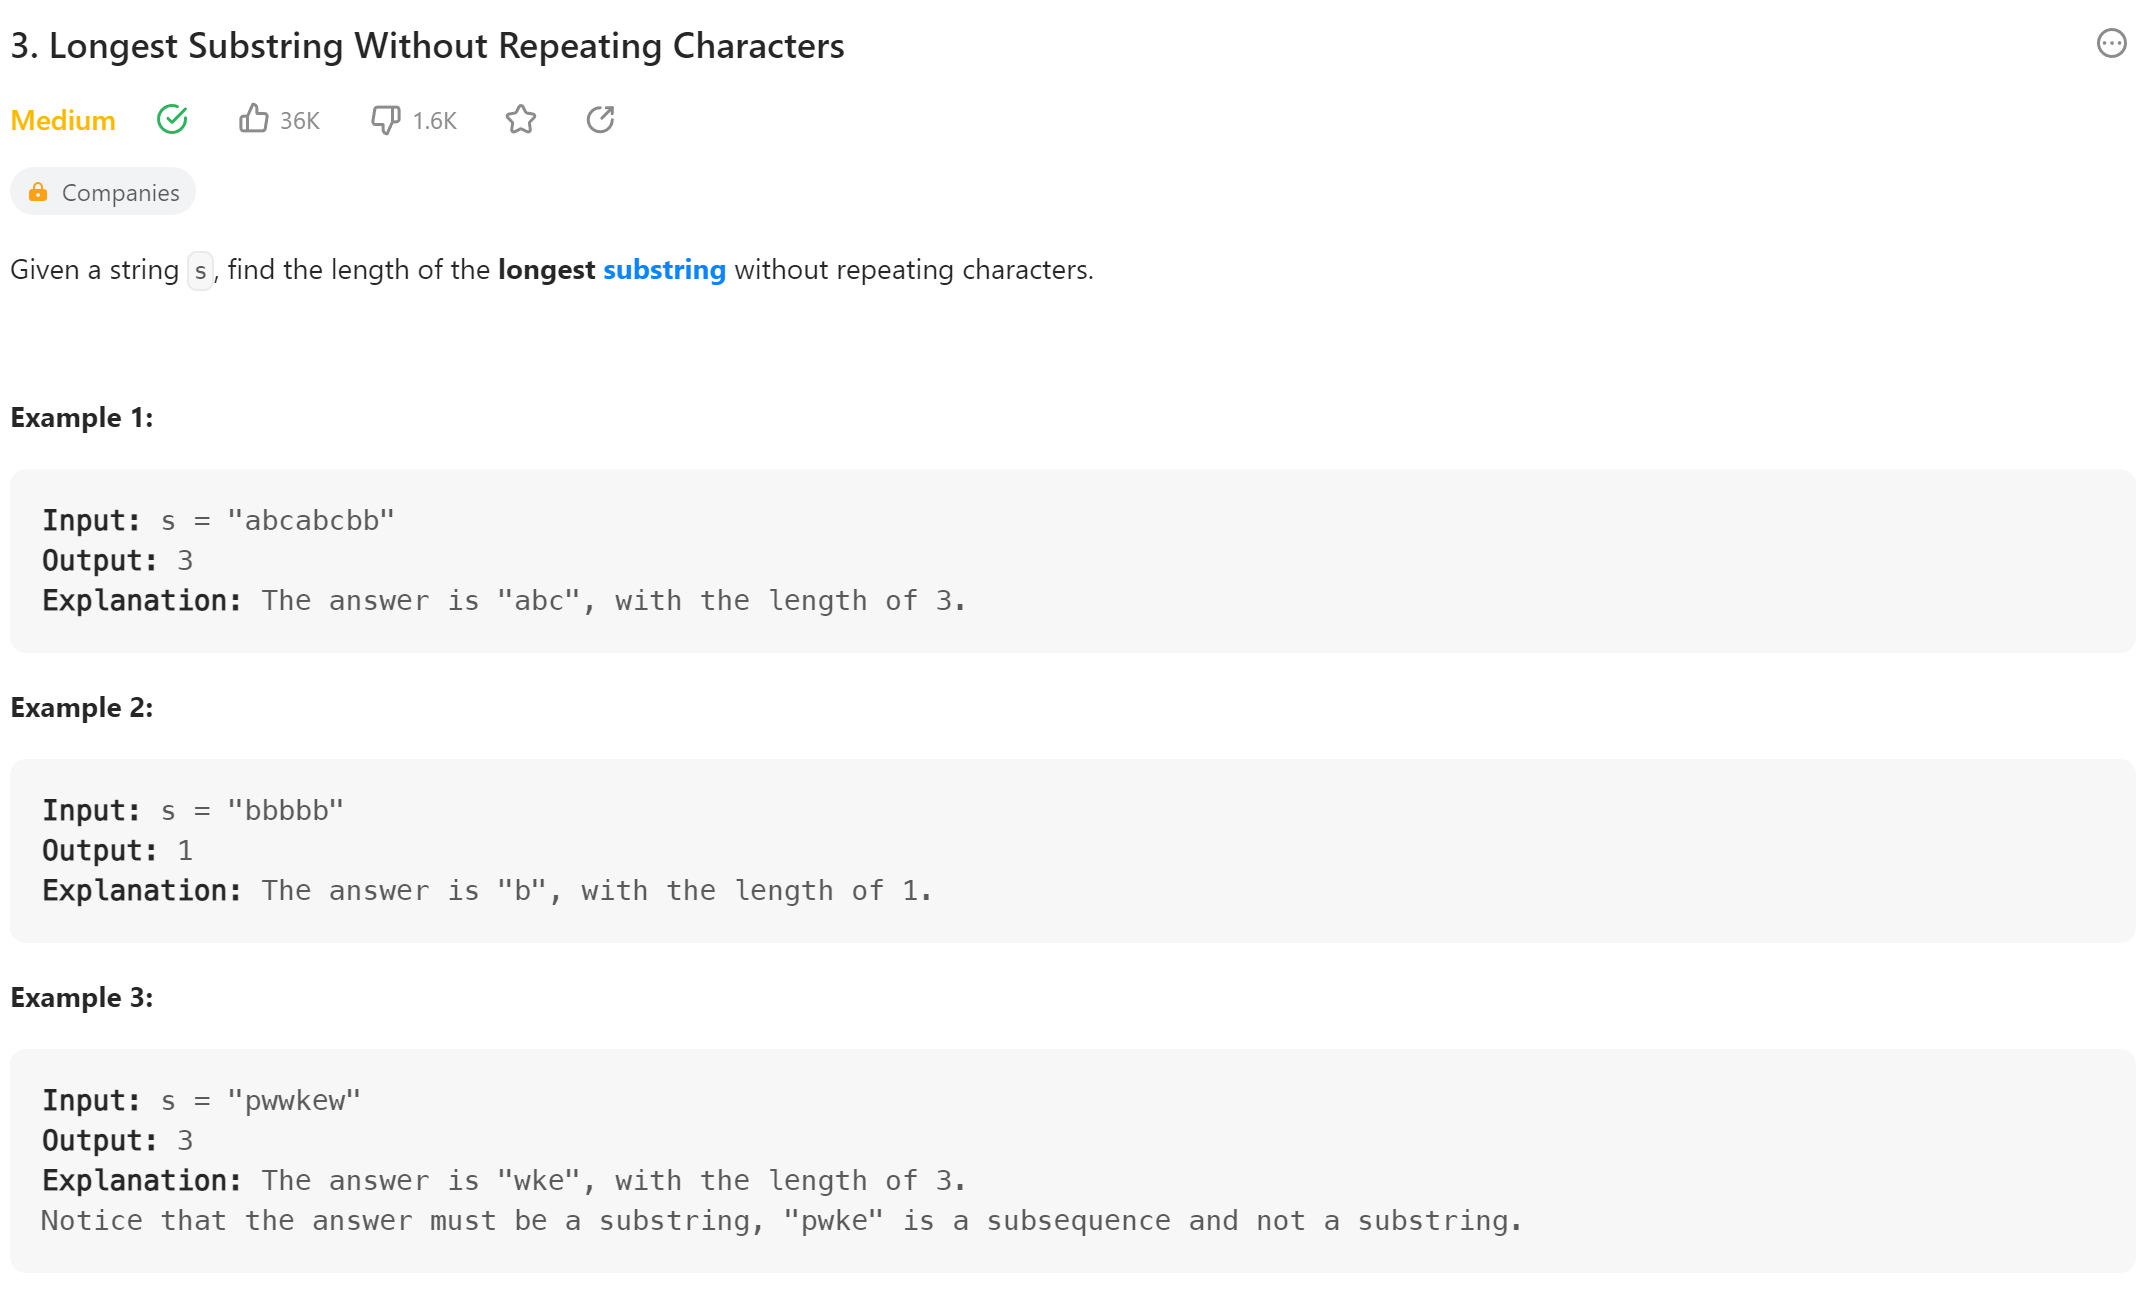Click the Example 3 heading
The width and height of the screenshot is (2145, 1301).
[x=82, y=998]
